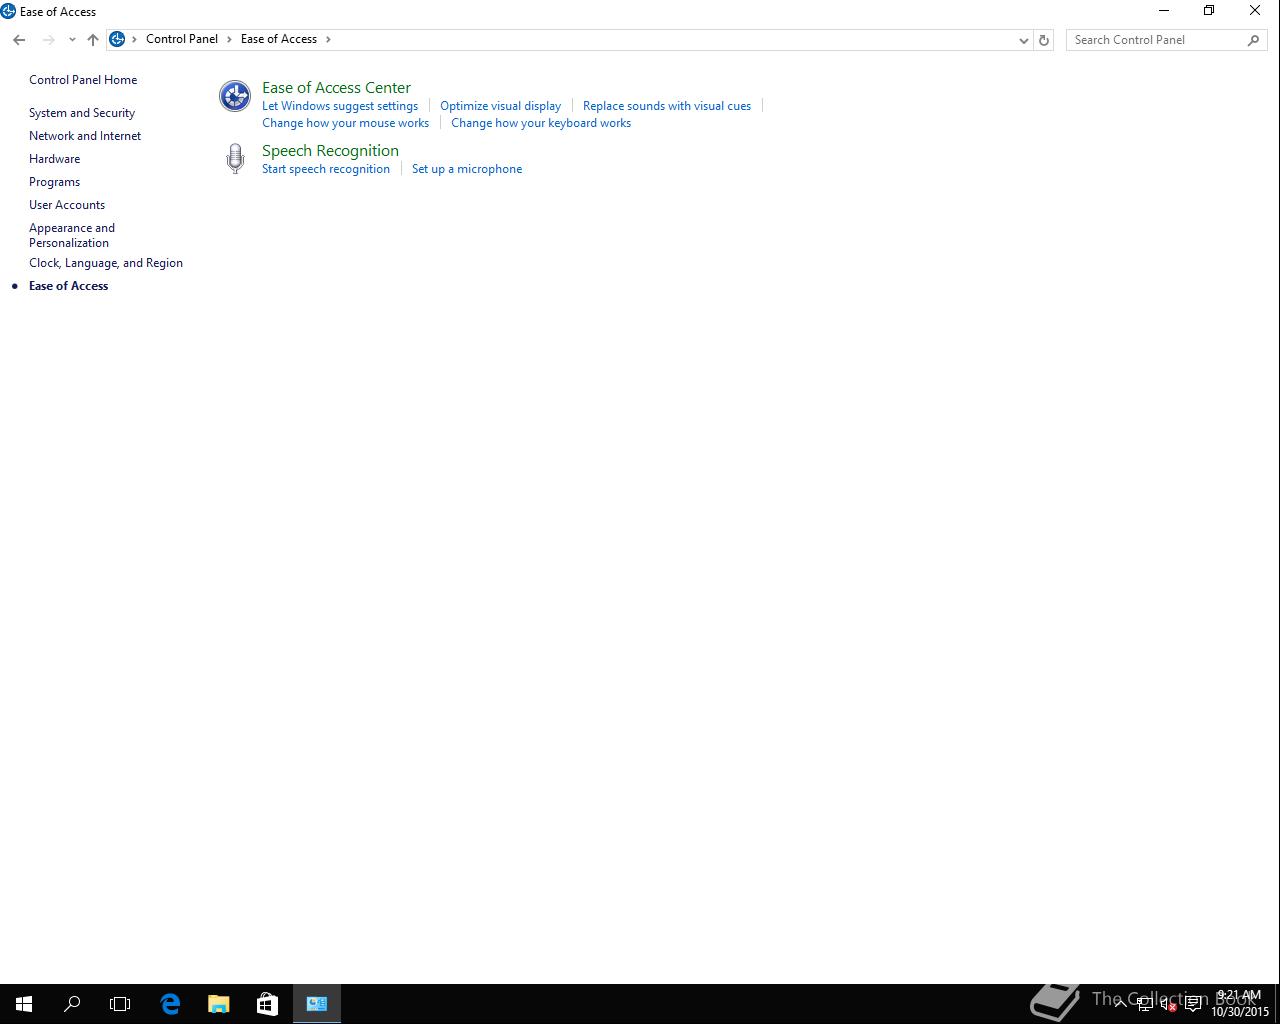This screenshot has height=1024, width=1280.
Task: Click the taskbar clock and date
Action: pos(1240,1004)
